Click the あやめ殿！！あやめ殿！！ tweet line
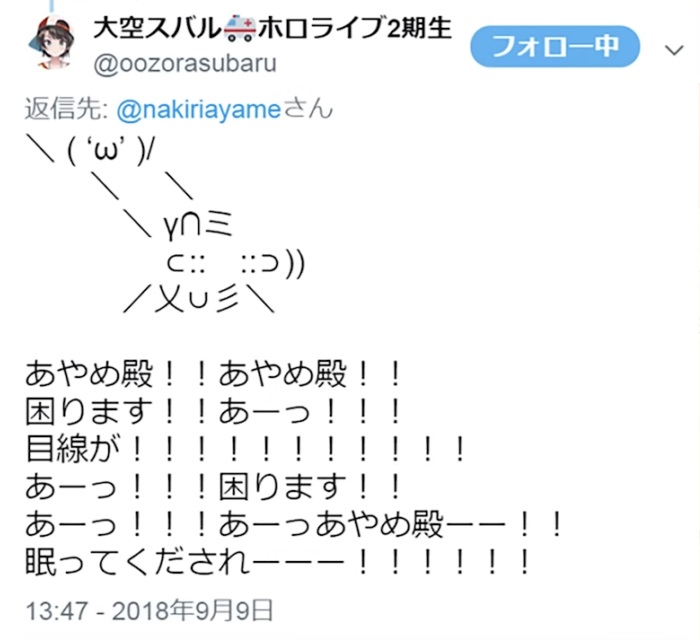The height and width of the screenshot is (640, 700). (x=213, y=374)
